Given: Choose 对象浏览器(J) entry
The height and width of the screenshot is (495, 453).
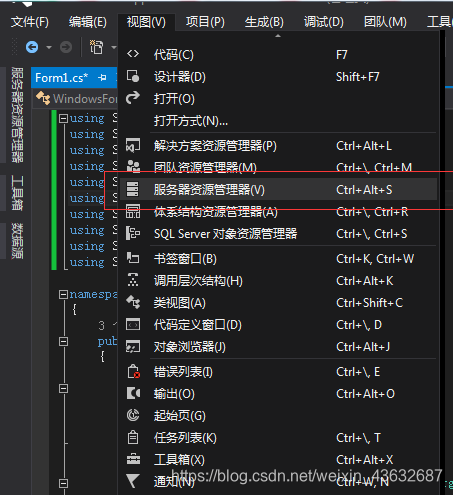Looking at the screenshot, I should (278, 347).
